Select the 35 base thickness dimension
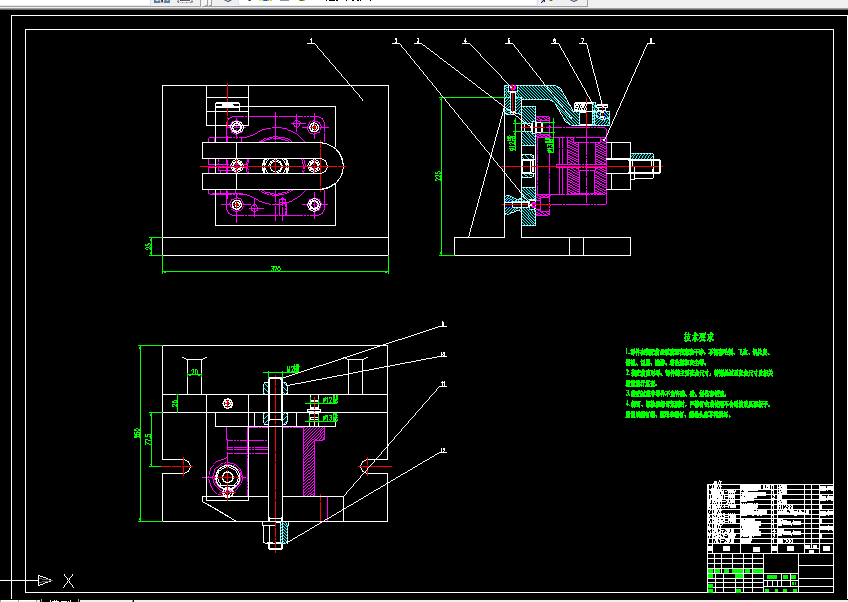This screenshot has height=602, width=848. 148,247
